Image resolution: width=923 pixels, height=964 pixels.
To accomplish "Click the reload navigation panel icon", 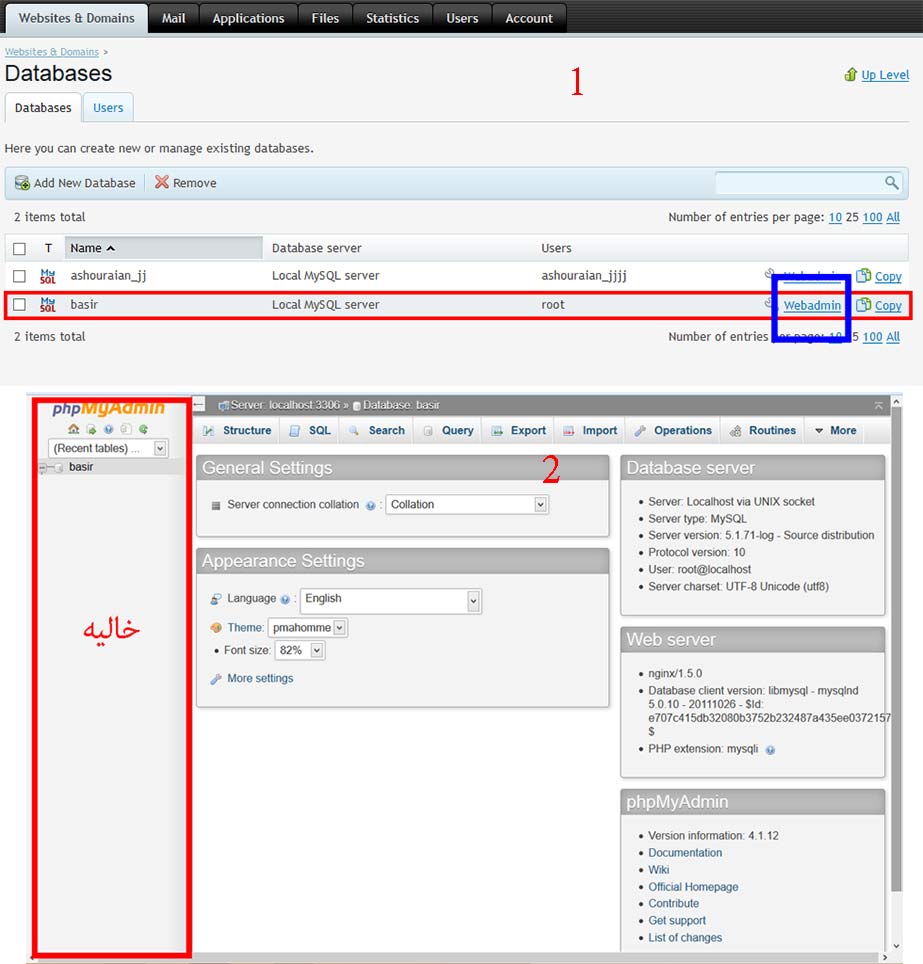I will coord(143,429).
